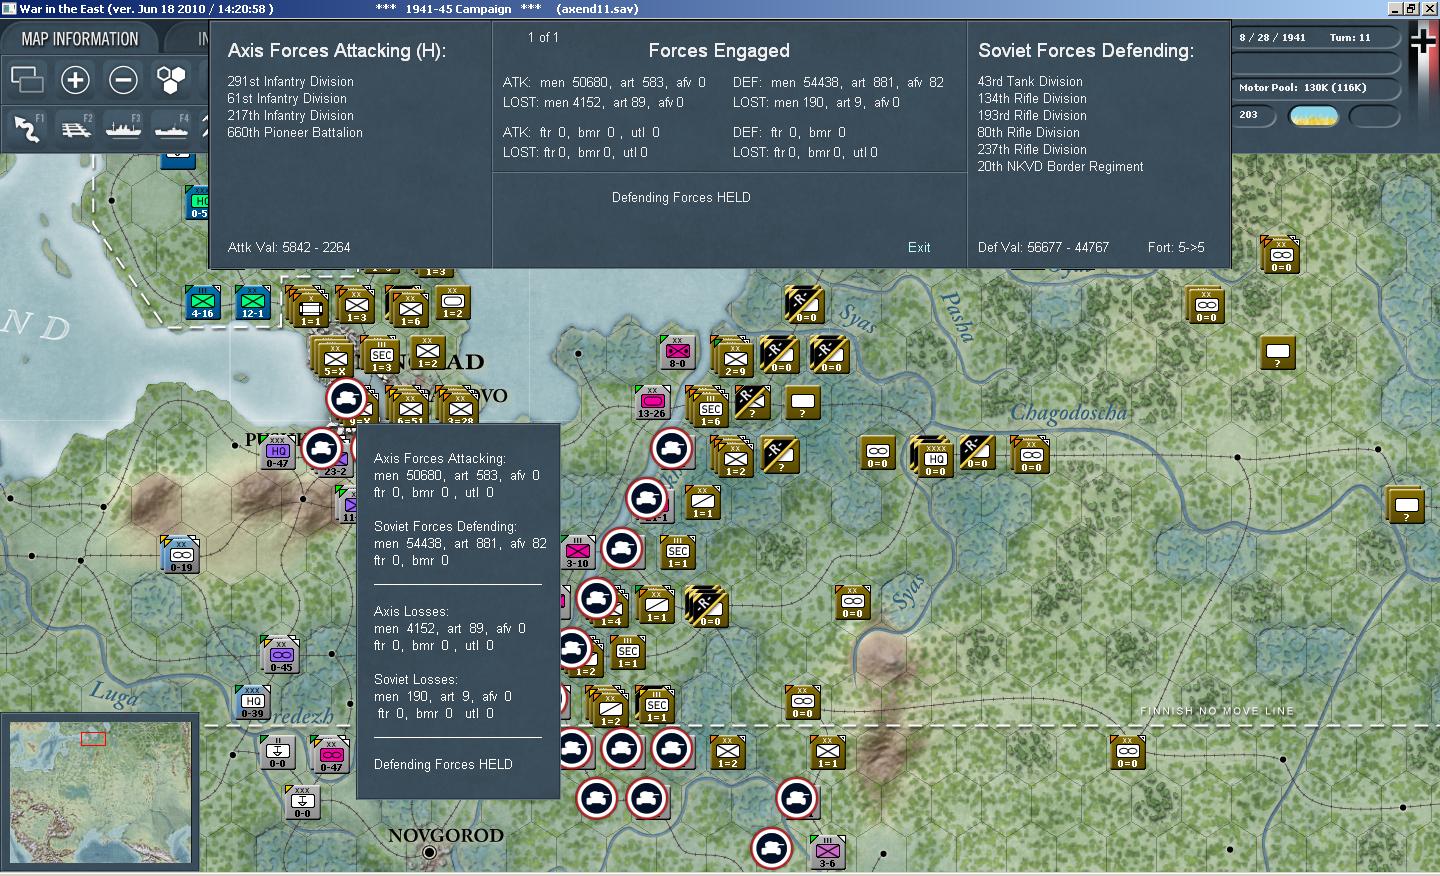Click Exit in the combat report

919,247
